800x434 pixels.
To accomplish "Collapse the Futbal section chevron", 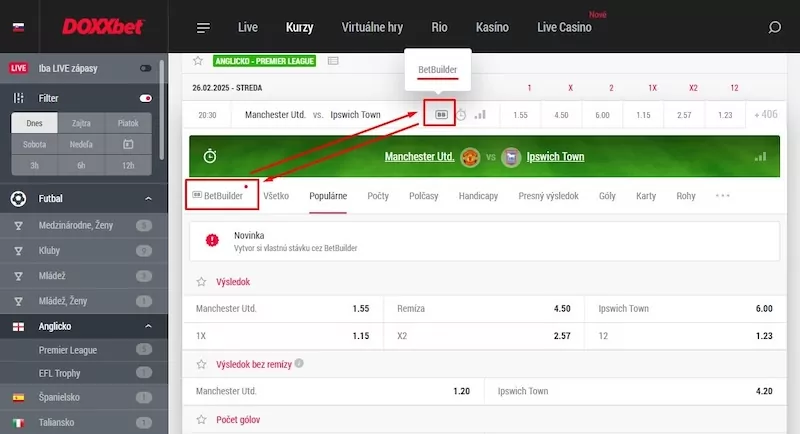I will [148, 198].
